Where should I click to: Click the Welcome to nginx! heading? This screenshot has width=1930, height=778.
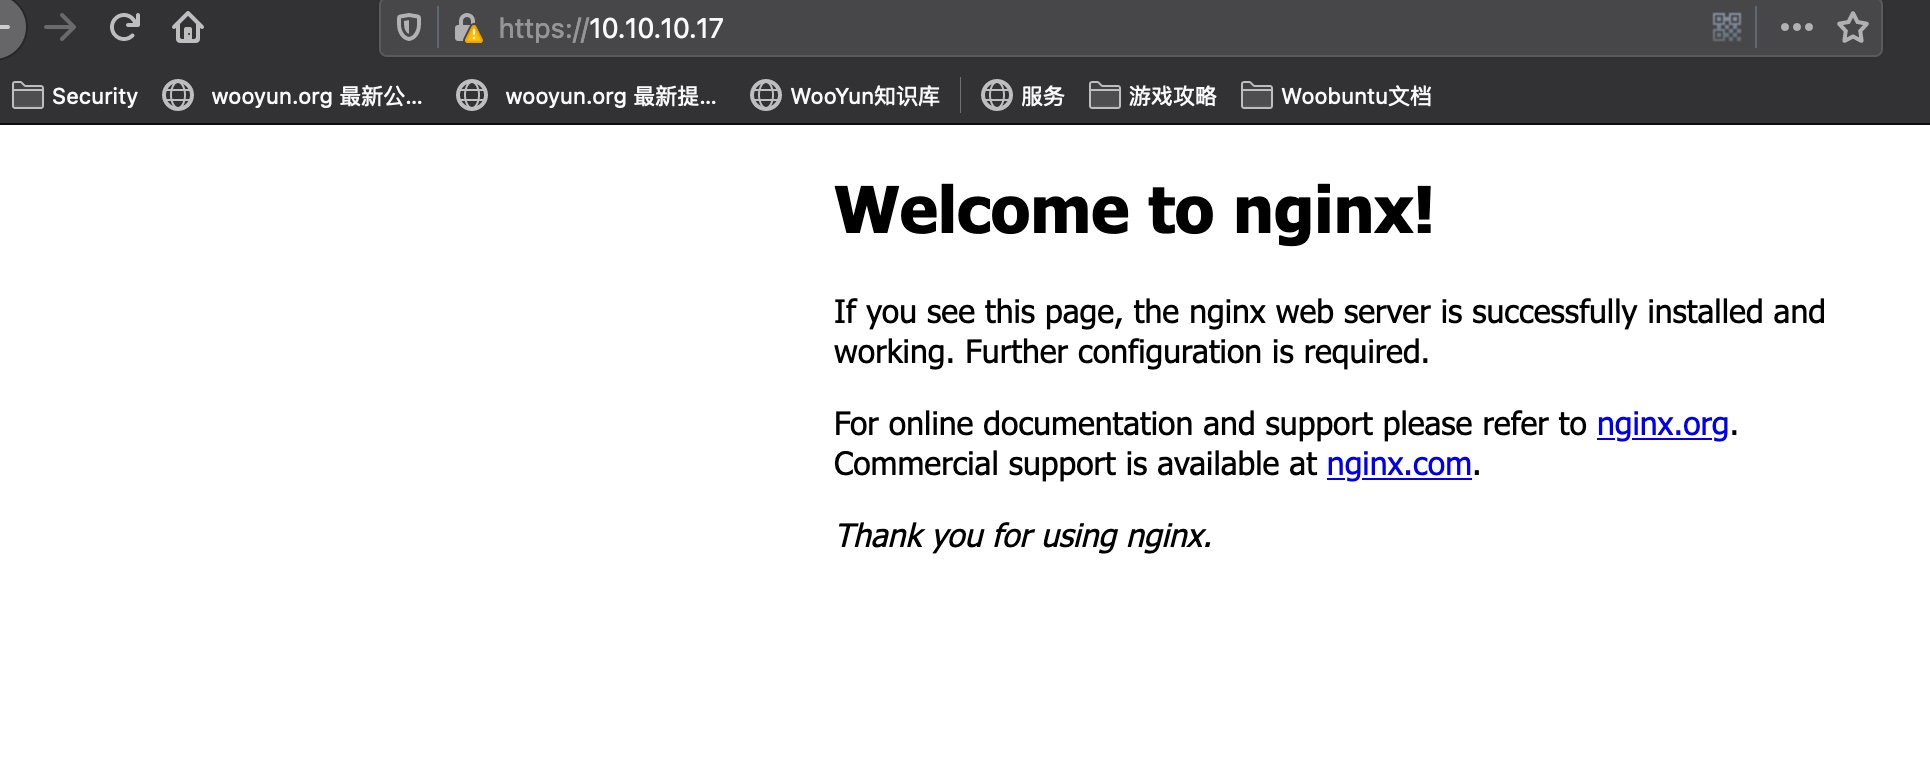[1134, 211]
